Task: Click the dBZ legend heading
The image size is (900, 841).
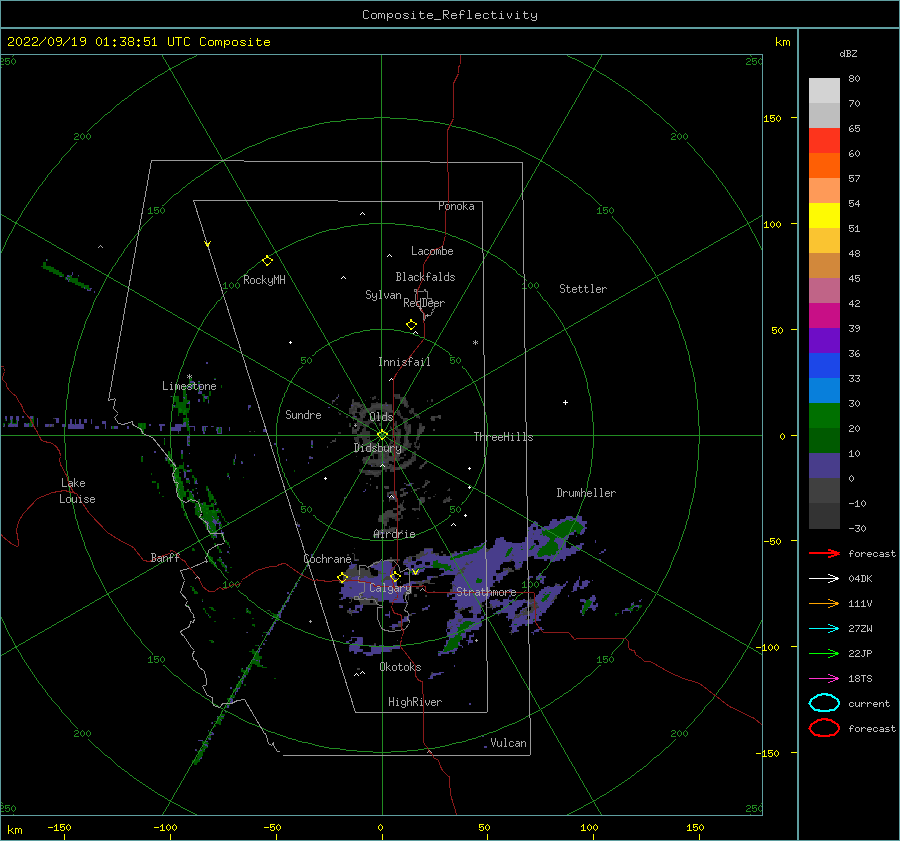Action: point(848,54)
